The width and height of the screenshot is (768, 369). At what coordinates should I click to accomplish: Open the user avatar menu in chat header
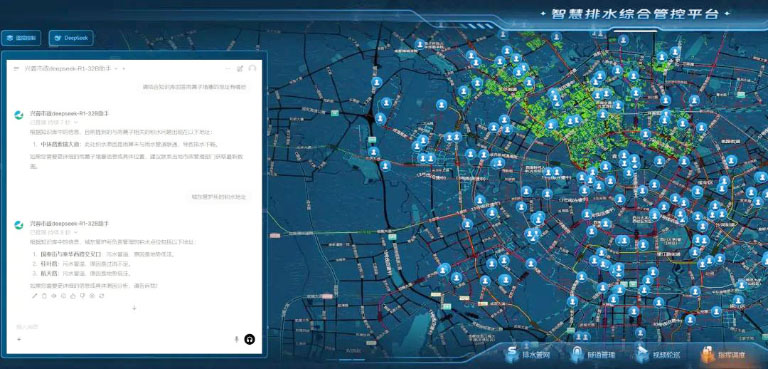click(252, 69)
